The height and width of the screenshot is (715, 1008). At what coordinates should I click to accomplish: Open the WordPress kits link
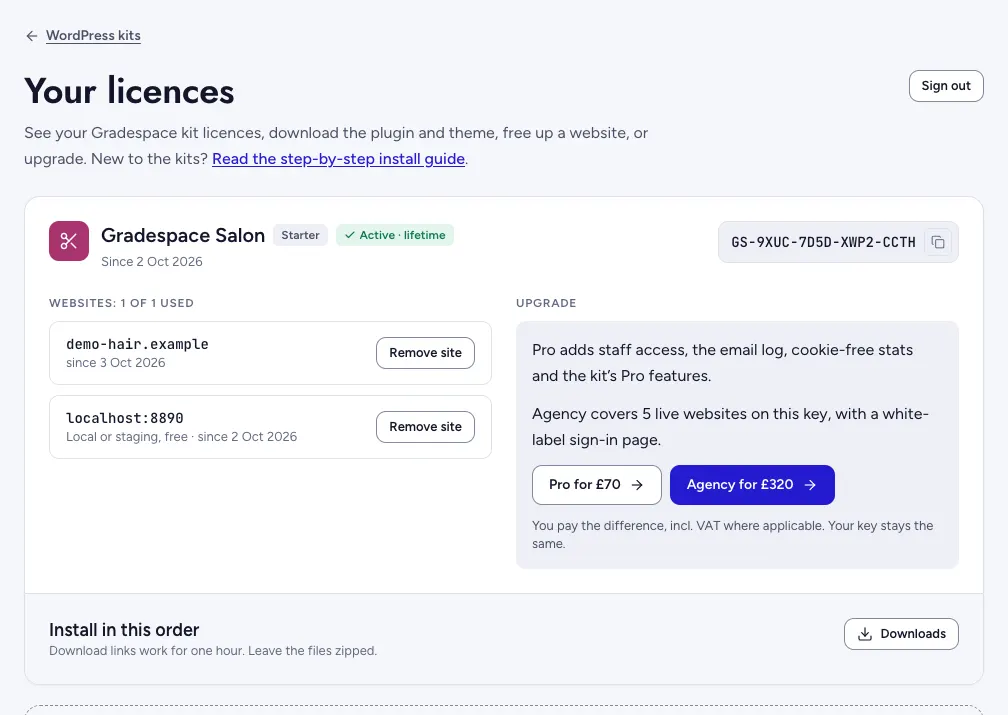93,35
